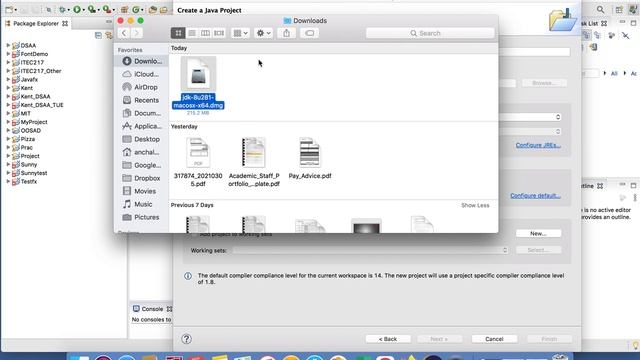The height and width of the screenshot is (360, 640).
Task: Click the Cancel button in wizard
Action: tap(494, 339)
